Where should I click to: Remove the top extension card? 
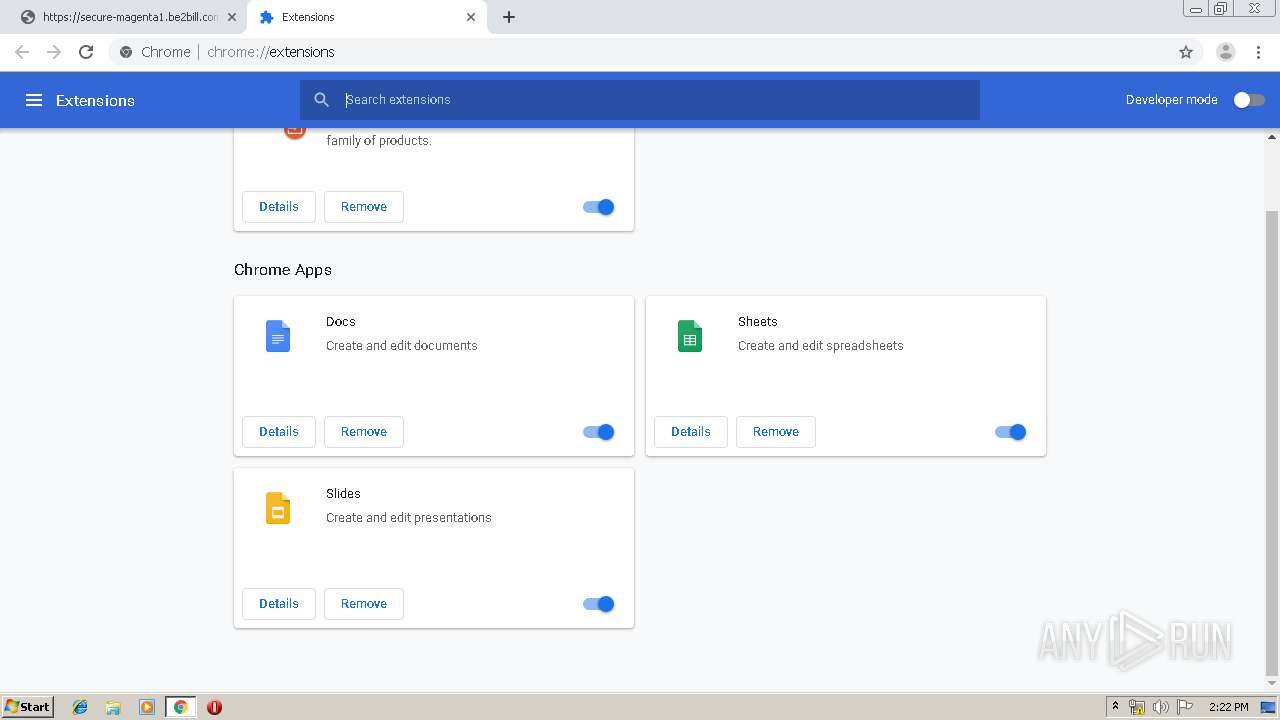point(364,207)
